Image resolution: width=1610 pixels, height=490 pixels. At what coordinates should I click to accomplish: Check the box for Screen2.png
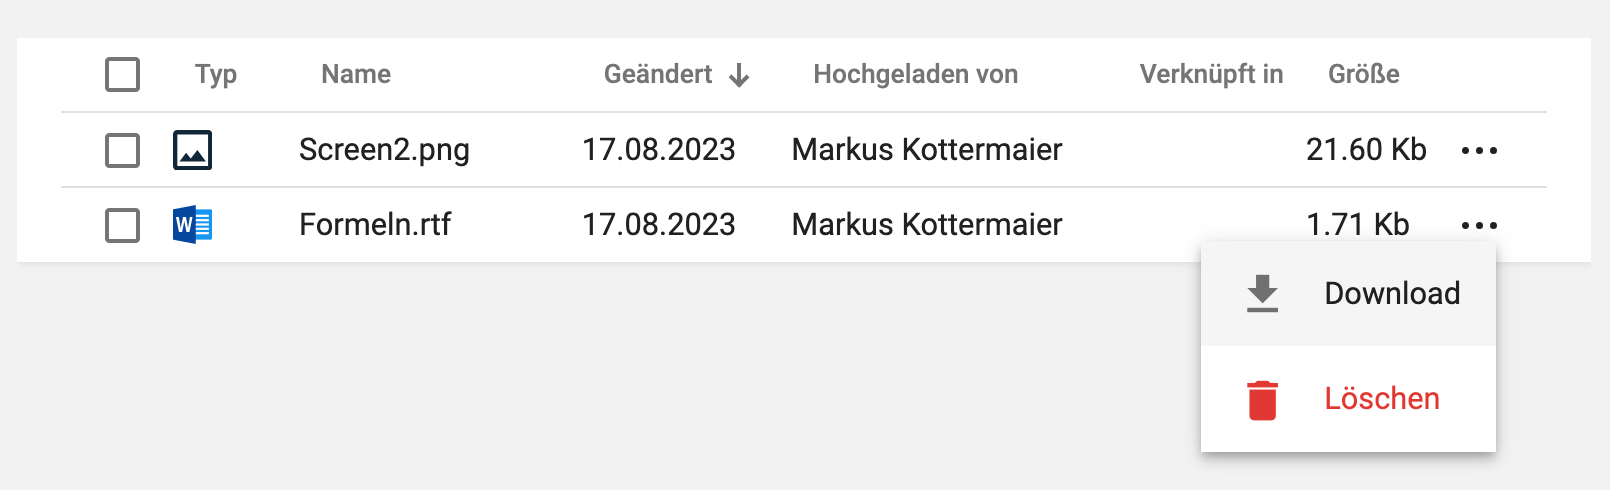pos(122,150)
